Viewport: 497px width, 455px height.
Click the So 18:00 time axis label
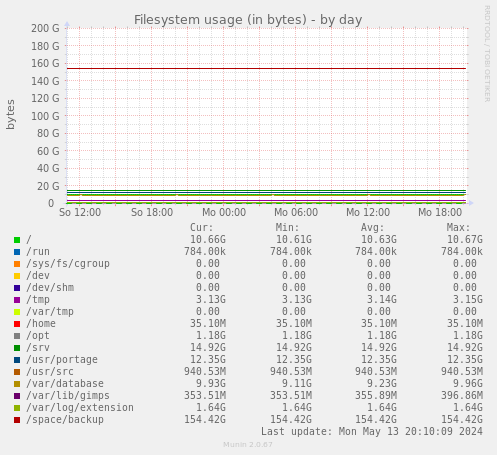(x=152, y=212)
